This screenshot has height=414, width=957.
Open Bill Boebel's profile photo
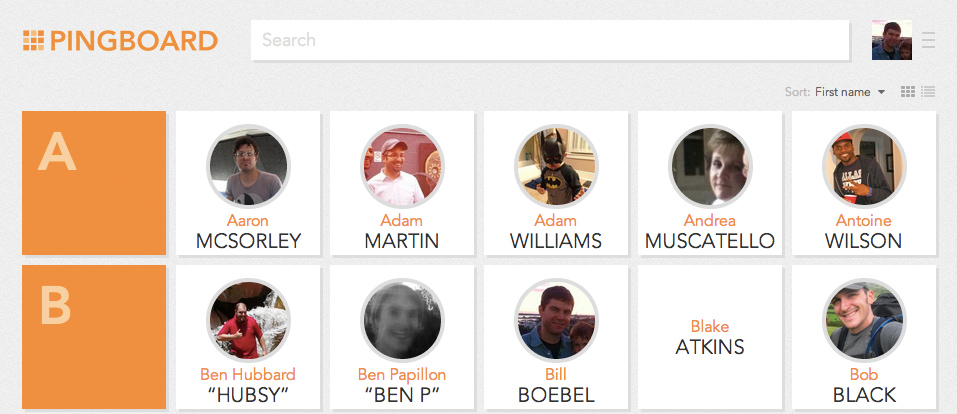(556, 320)
